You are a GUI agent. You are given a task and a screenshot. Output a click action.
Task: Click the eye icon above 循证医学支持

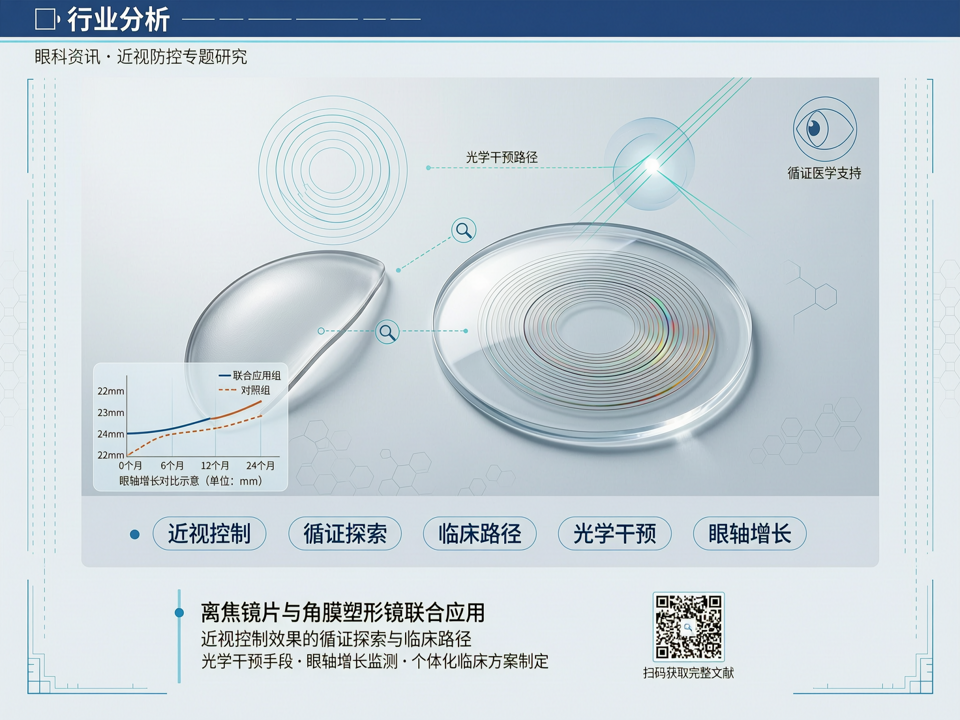[x=825, y=129]
